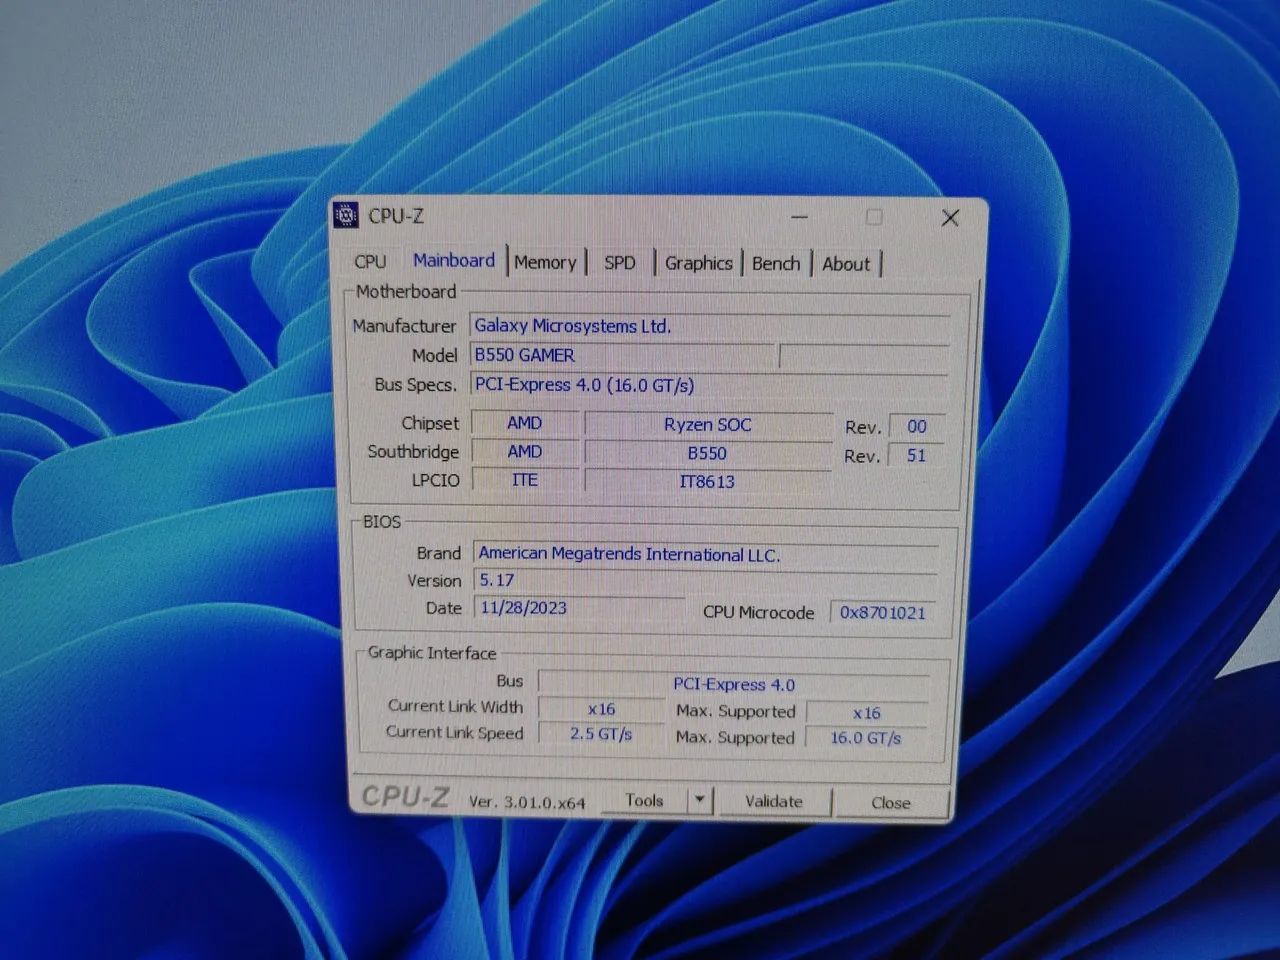
Task: Open the Memory tab
Action: pyautogui.click(x=545, y=262)
